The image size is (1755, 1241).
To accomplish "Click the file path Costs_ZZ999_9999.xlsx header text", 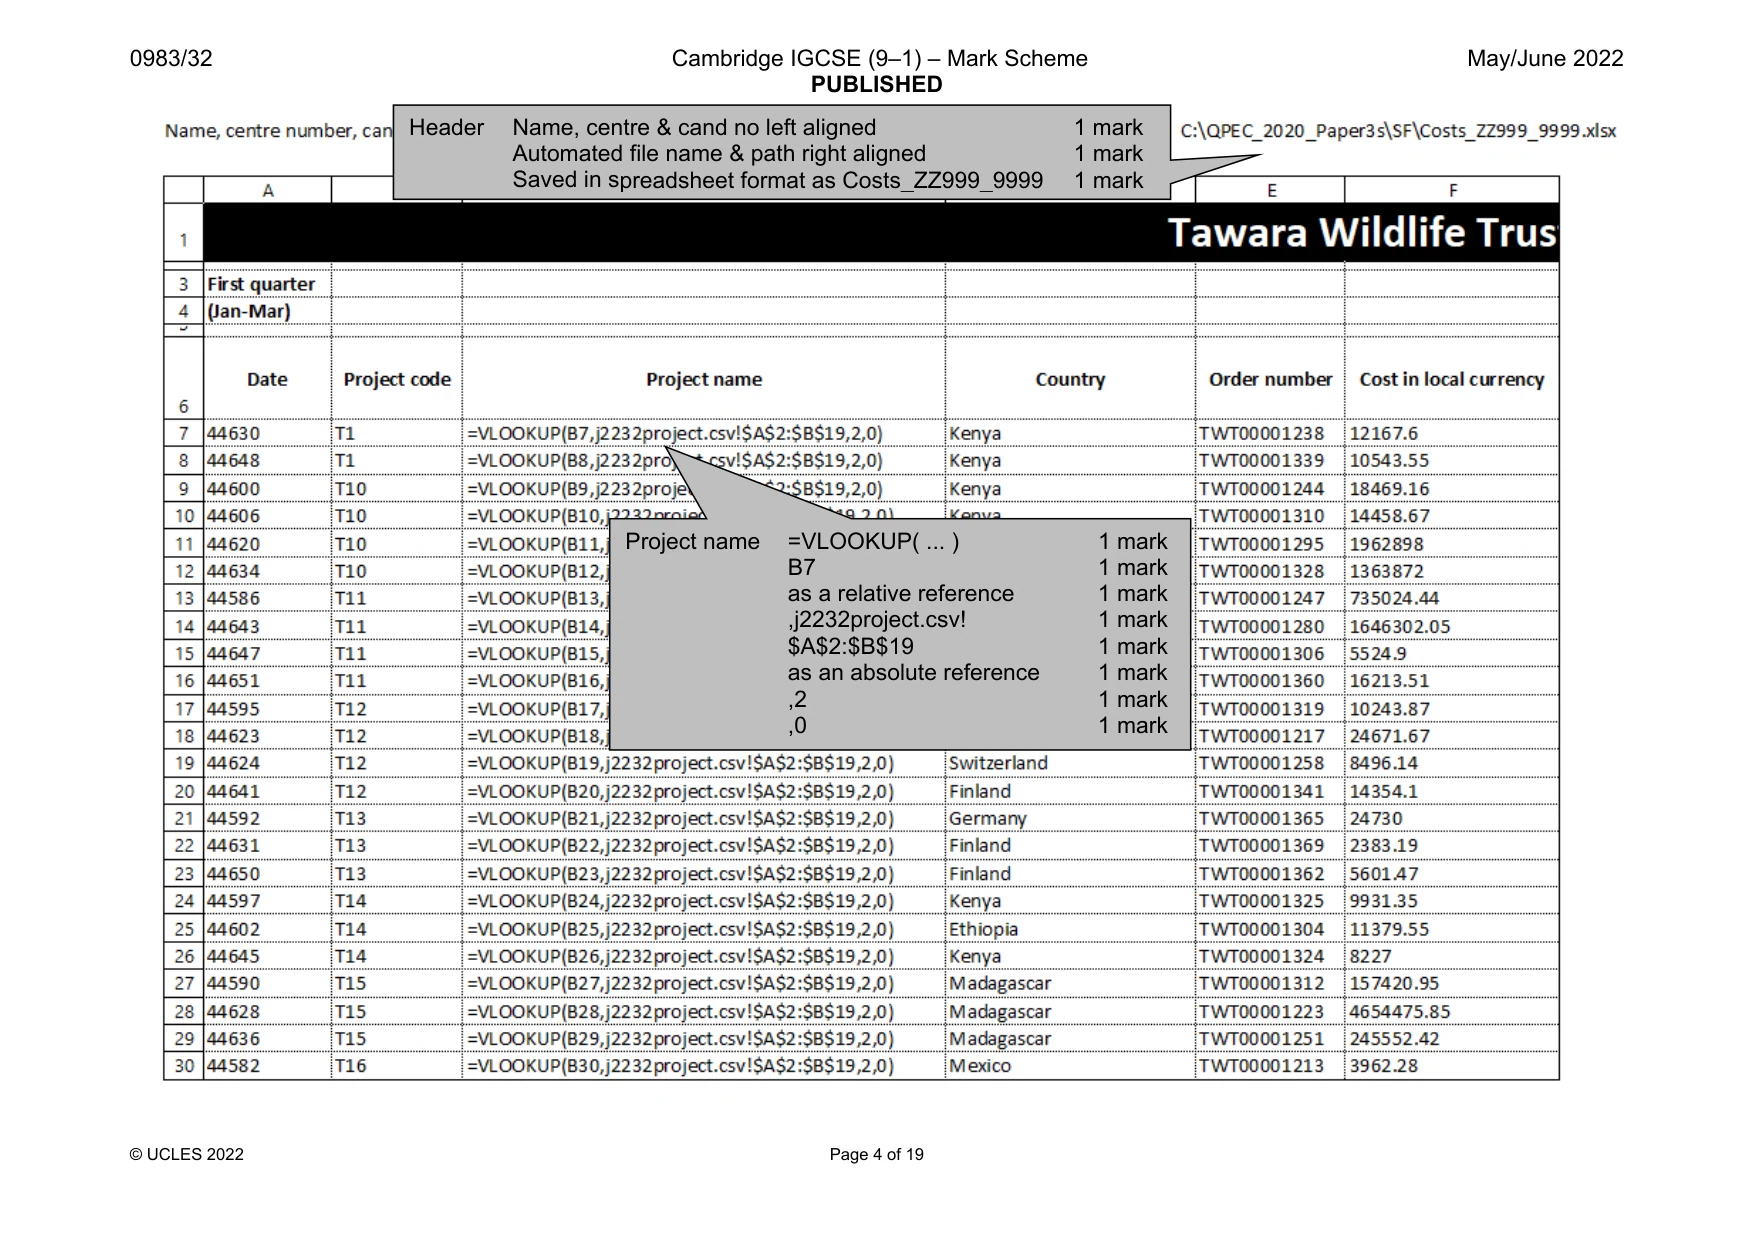I will point(1398,131).
